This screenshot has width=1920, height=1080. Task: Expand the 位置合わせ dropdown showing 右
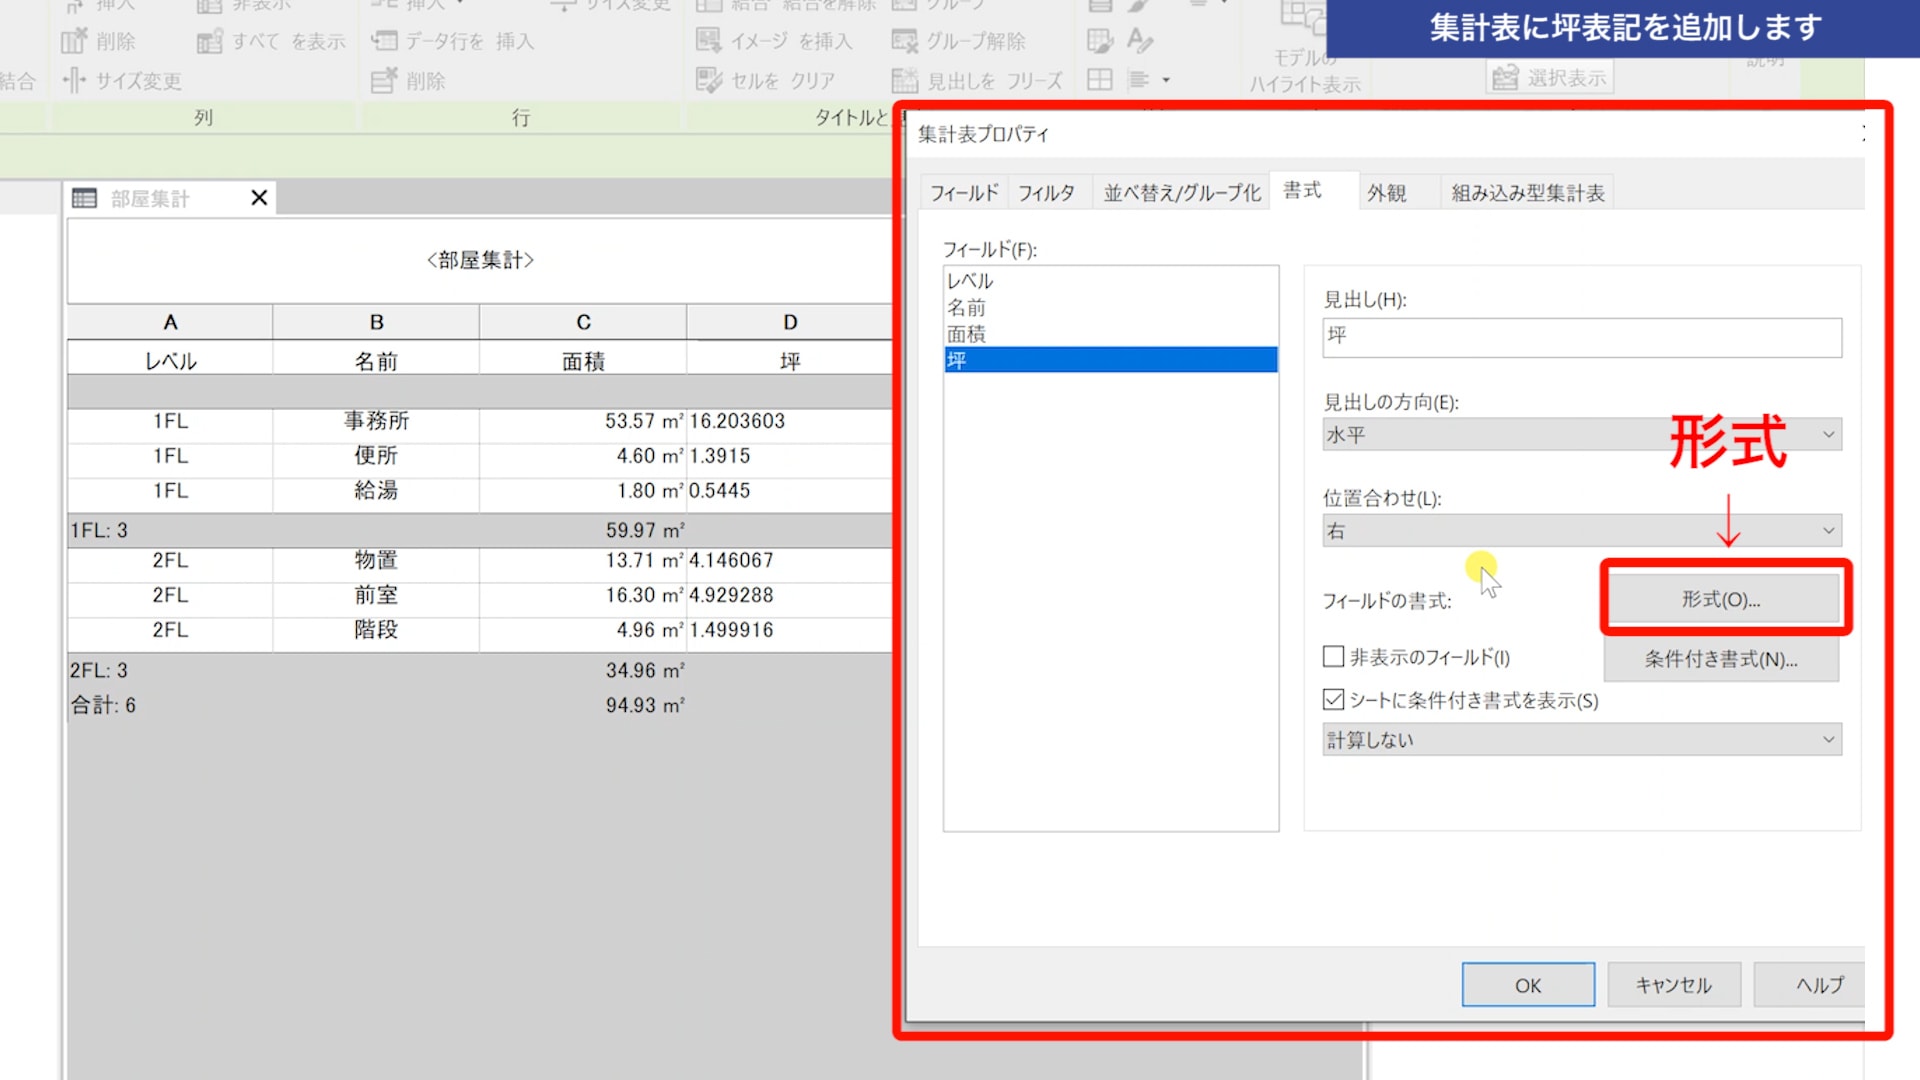click(x=1581, y=531)
